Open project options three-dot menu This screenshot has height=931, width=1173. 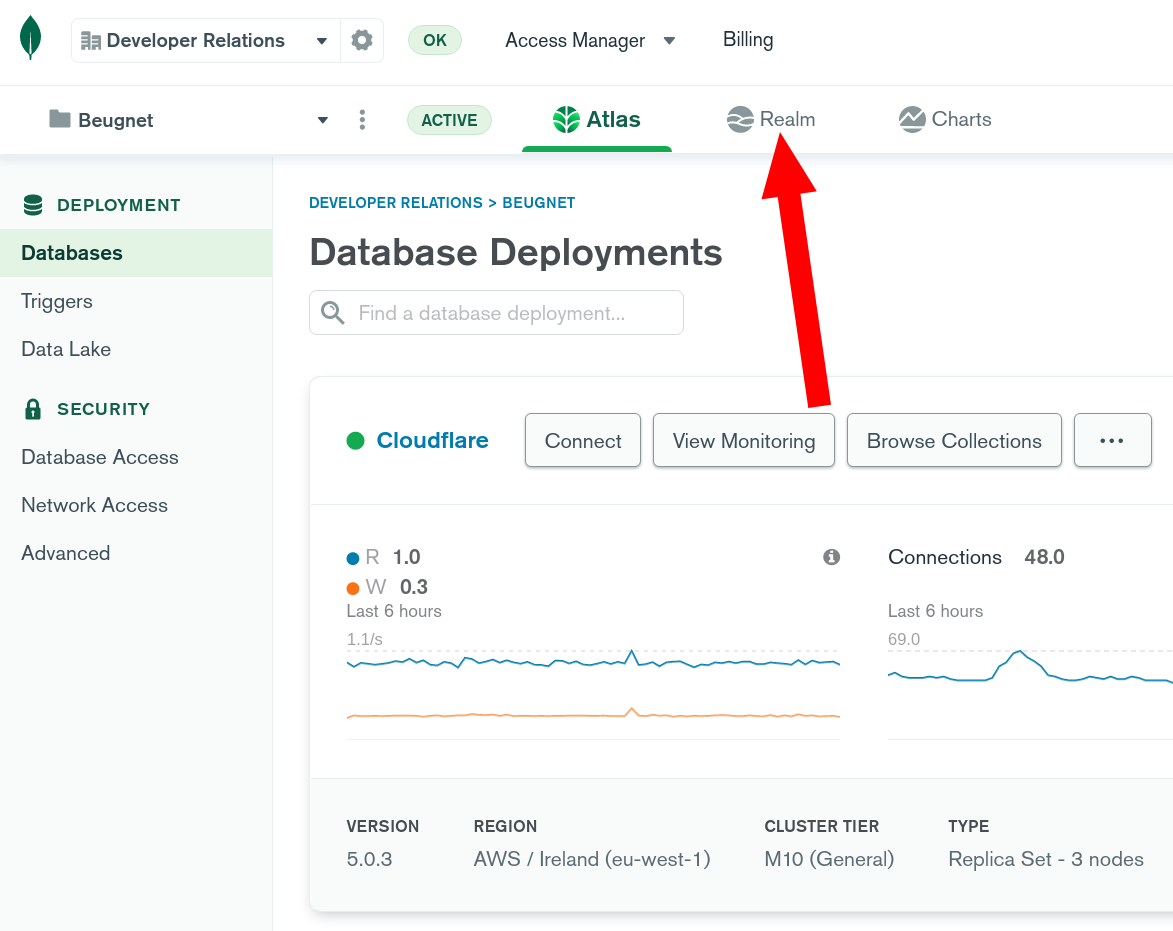(x=362, y=120)
